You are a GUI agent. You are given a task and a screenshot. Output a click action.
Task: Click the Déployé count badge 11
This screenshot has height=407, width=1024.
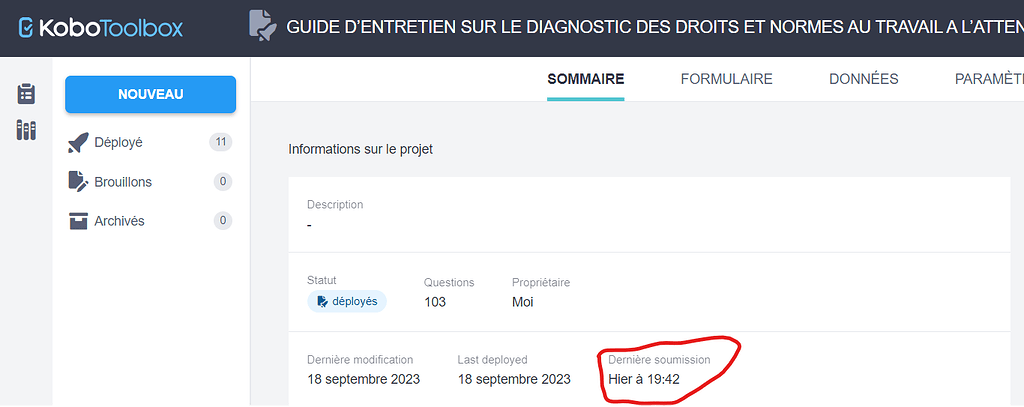coord(221,143)
